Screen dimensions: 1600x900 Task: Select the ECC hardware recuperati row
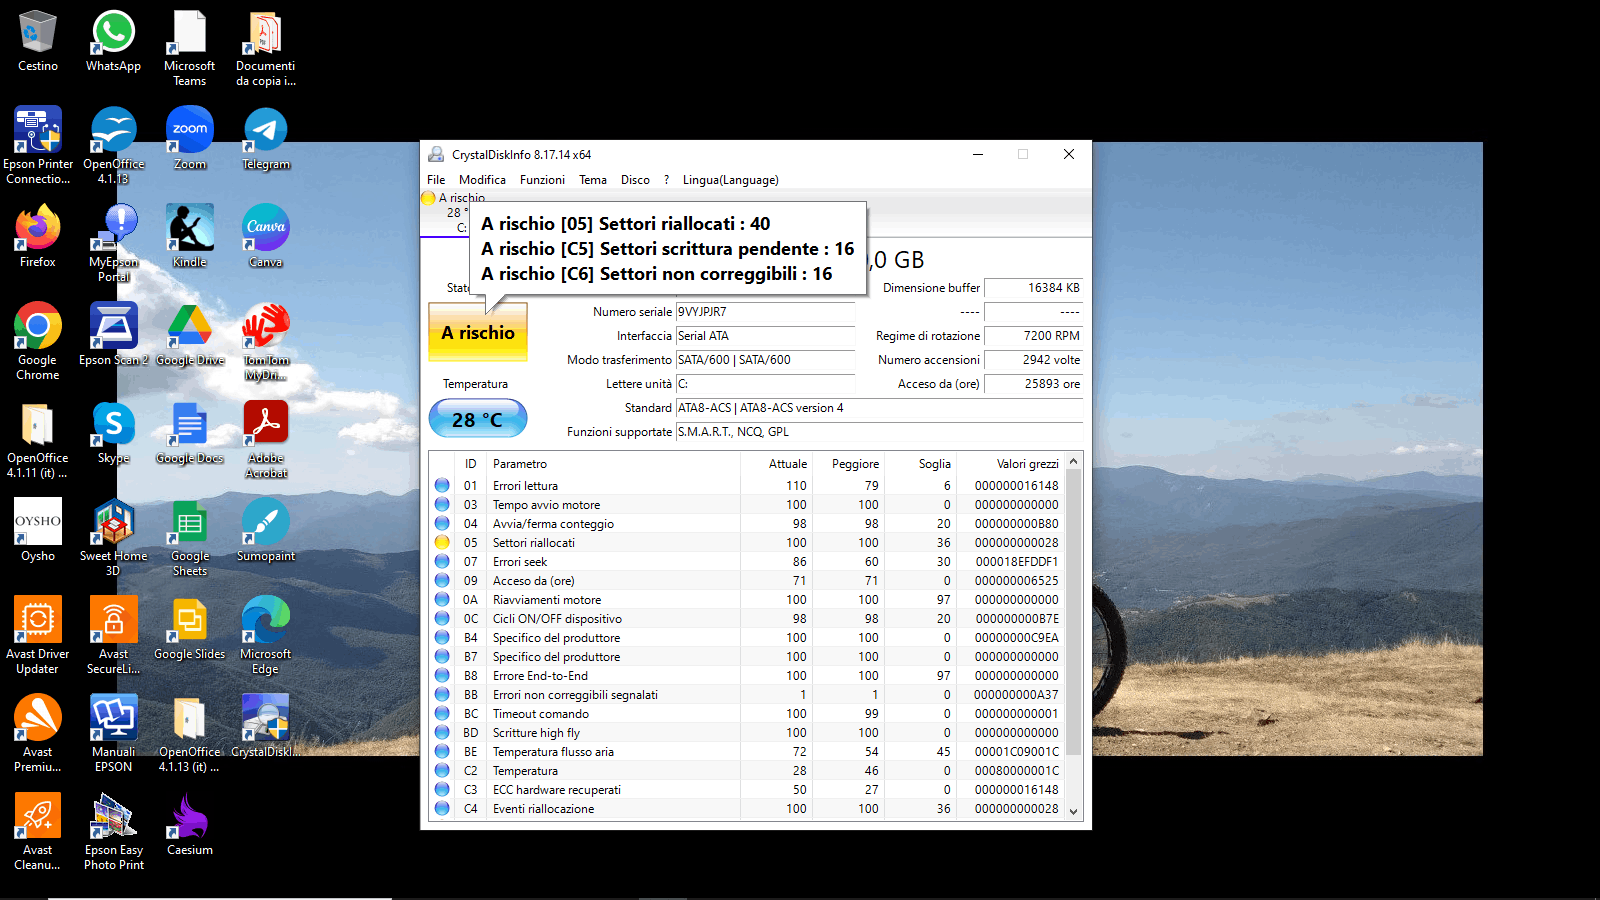click(747, 790)
